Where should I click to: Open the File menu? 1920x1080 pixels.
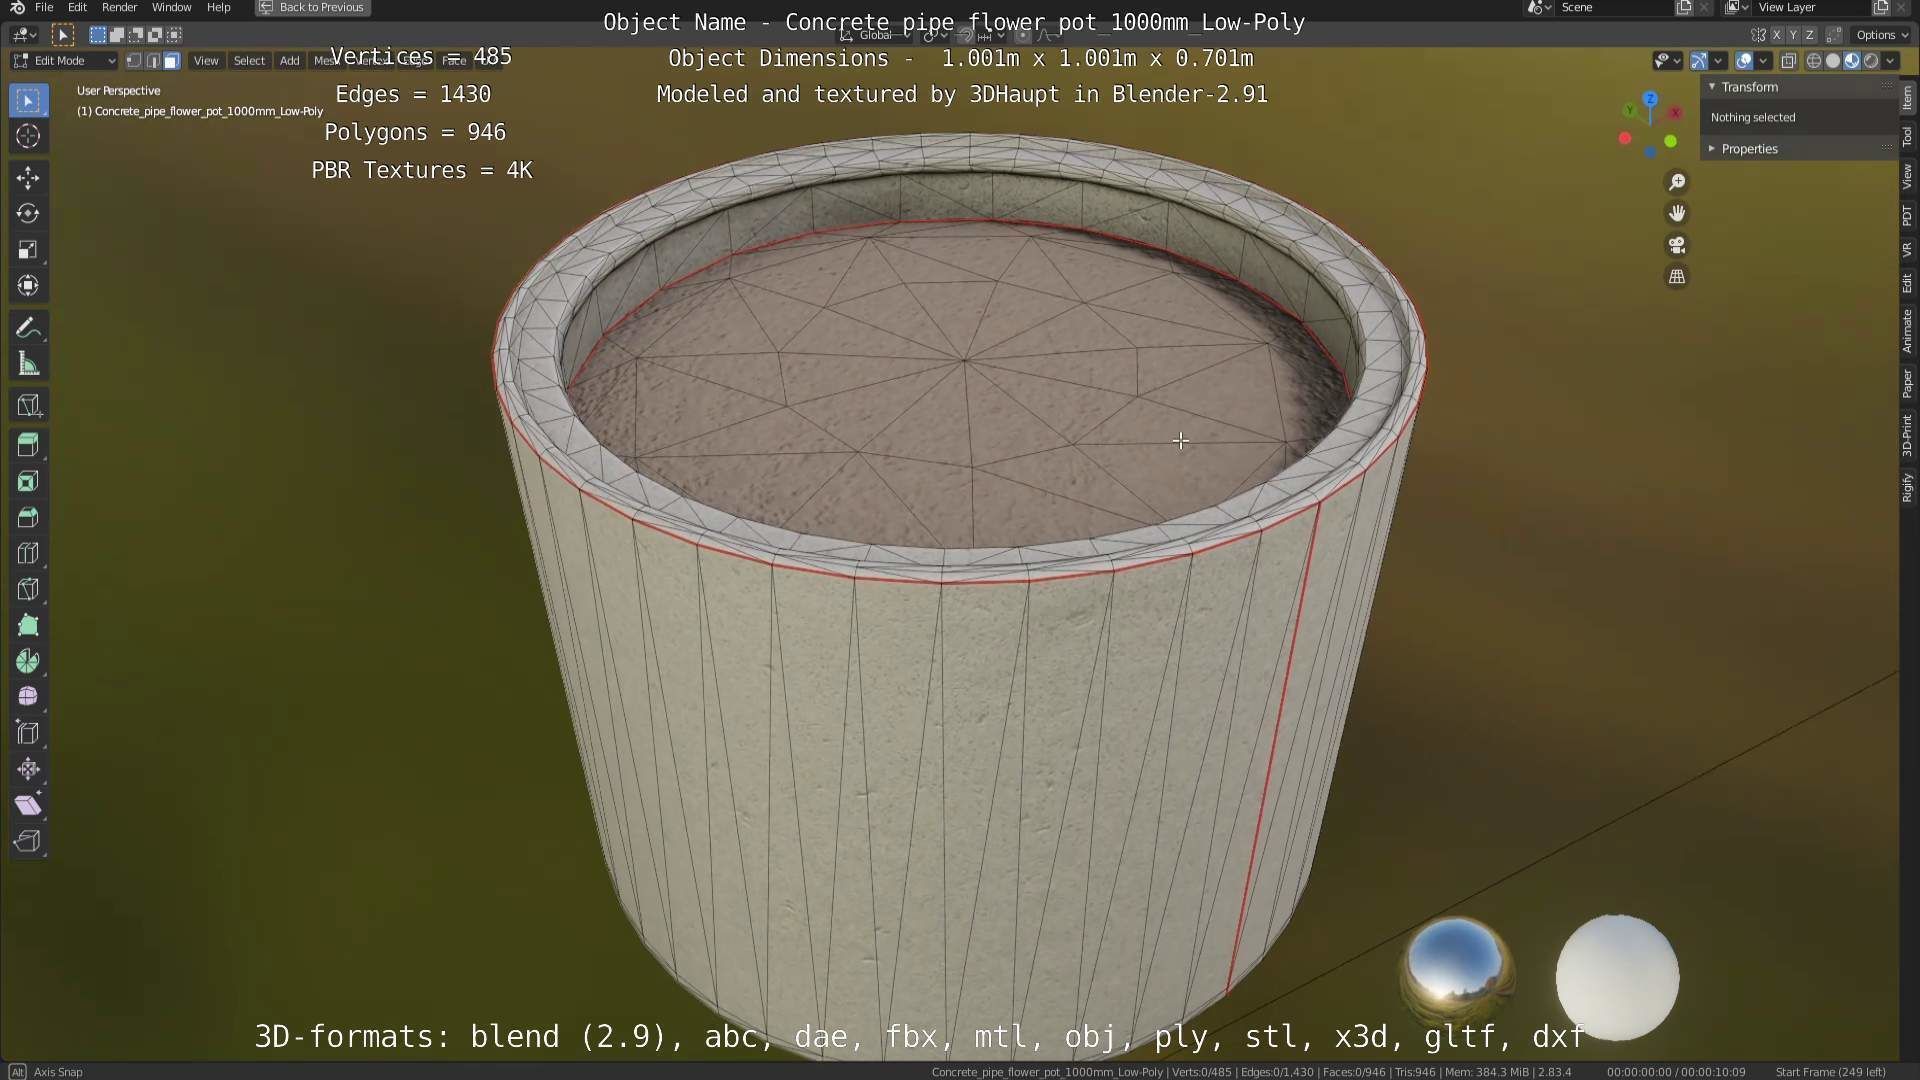(44, 7)
